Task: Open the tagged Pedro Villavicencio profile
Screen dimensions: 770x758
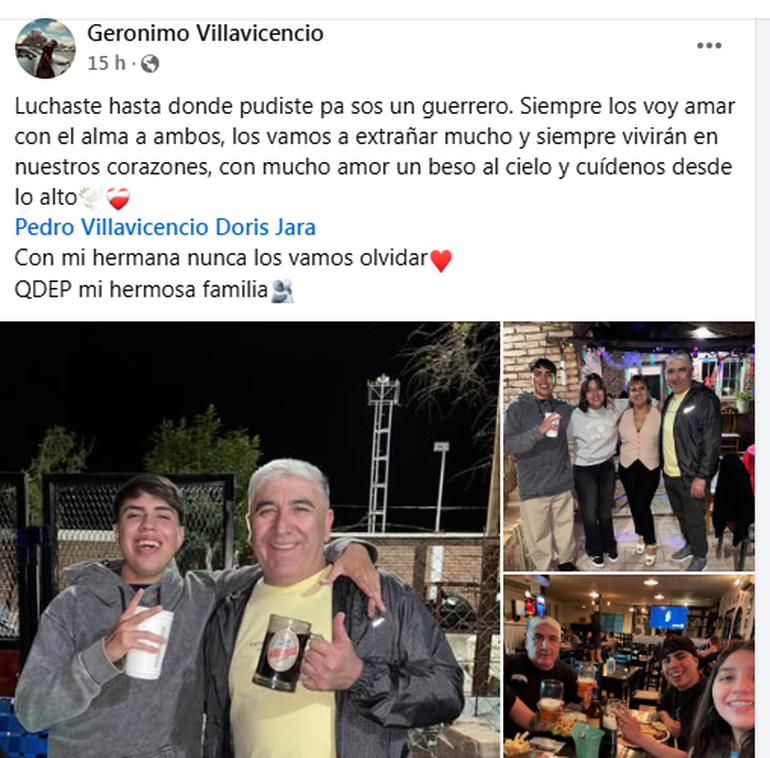Action: [x=111, y=227]
